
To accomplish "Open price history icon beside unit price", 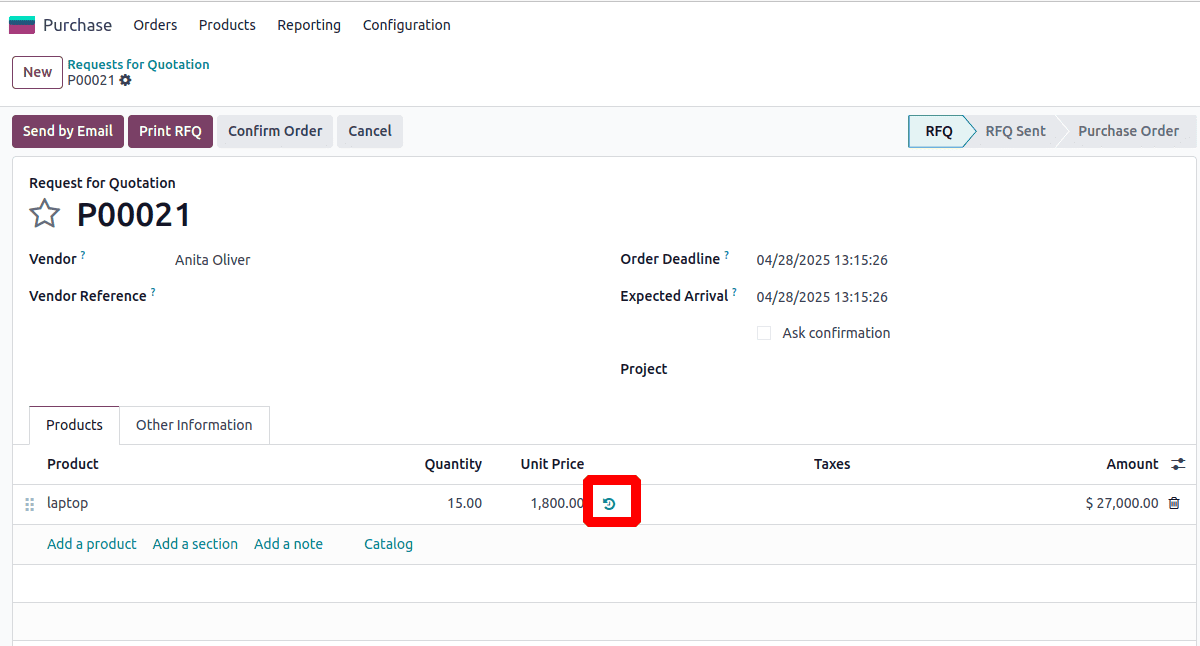I will [609, 504].
